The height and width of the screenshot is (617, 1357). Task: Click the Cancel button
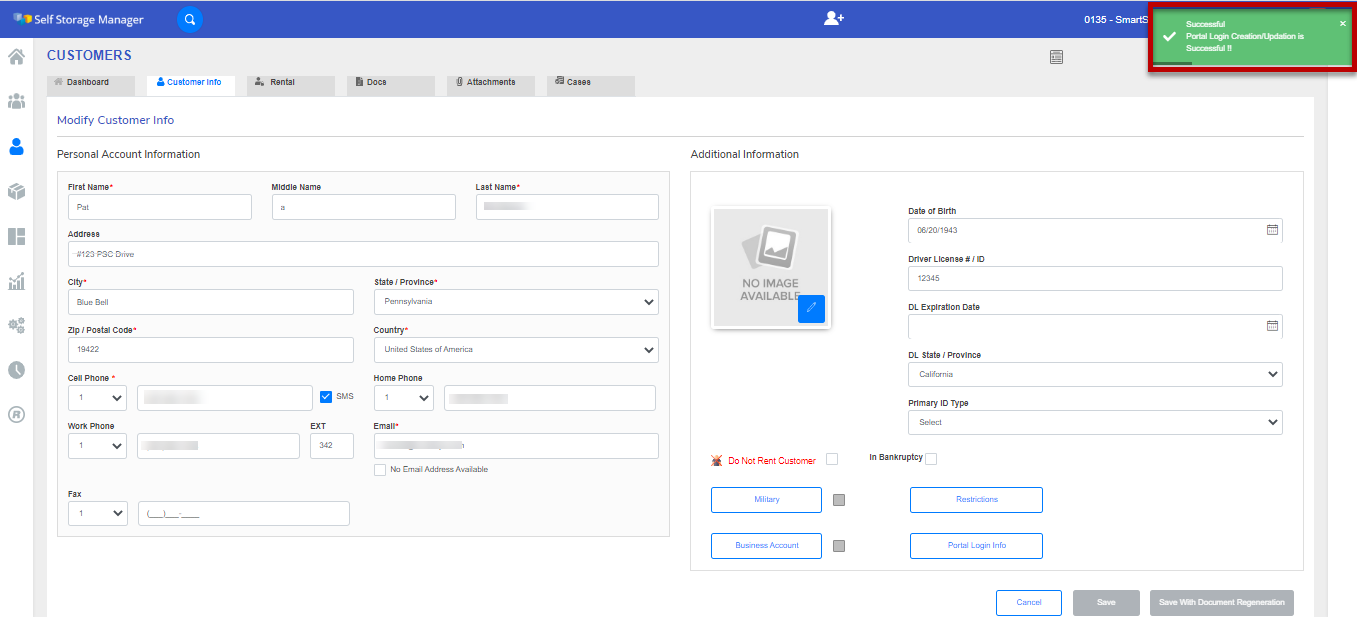(x=1029, y=603)
